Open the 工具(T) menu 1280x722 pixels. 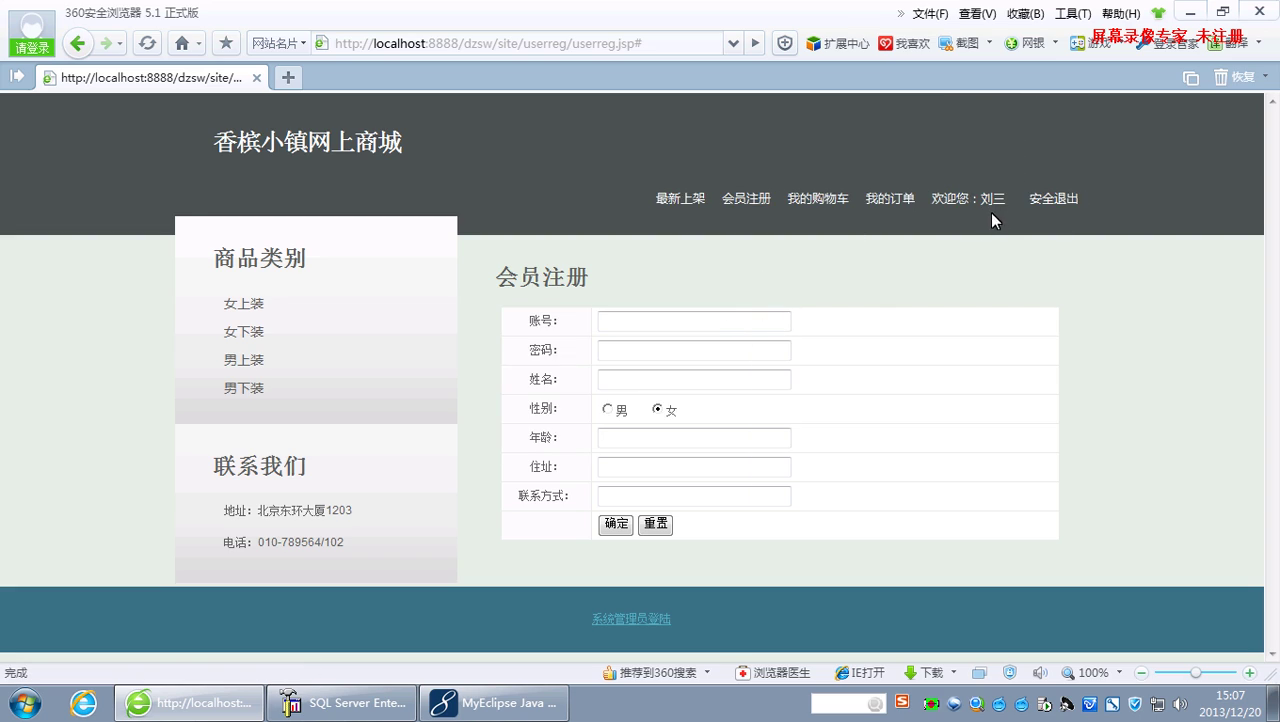pyautogui.click(x=1073, y=14)
